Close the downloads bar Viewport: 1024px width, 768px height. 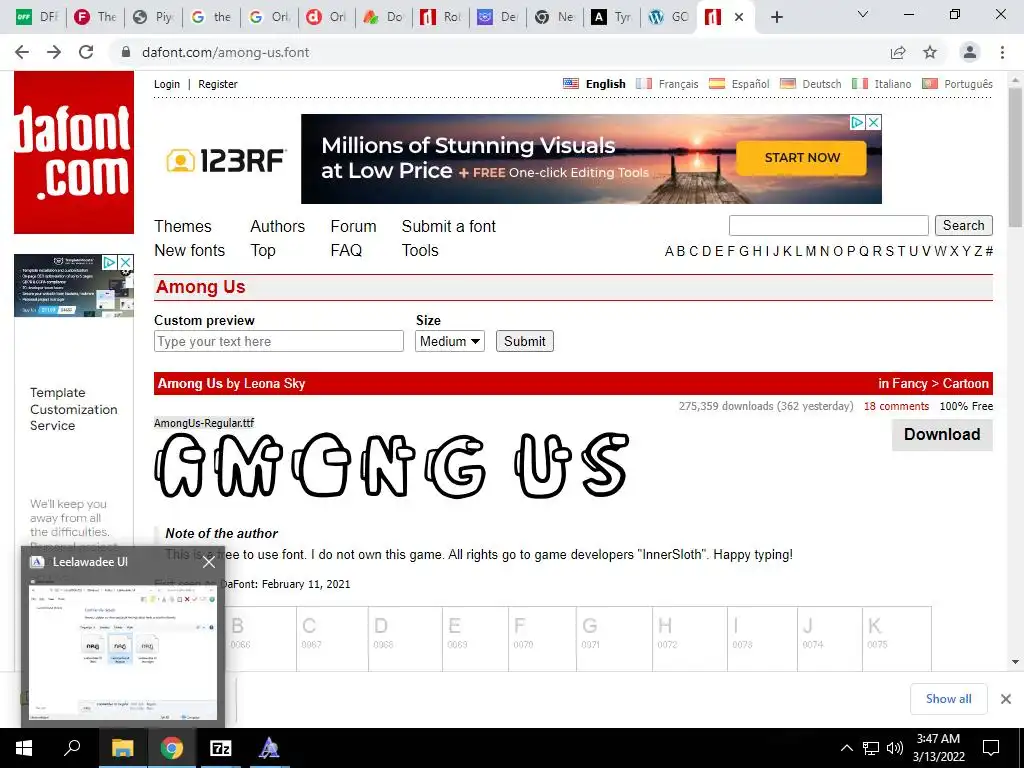click(x=1006, y=699)
